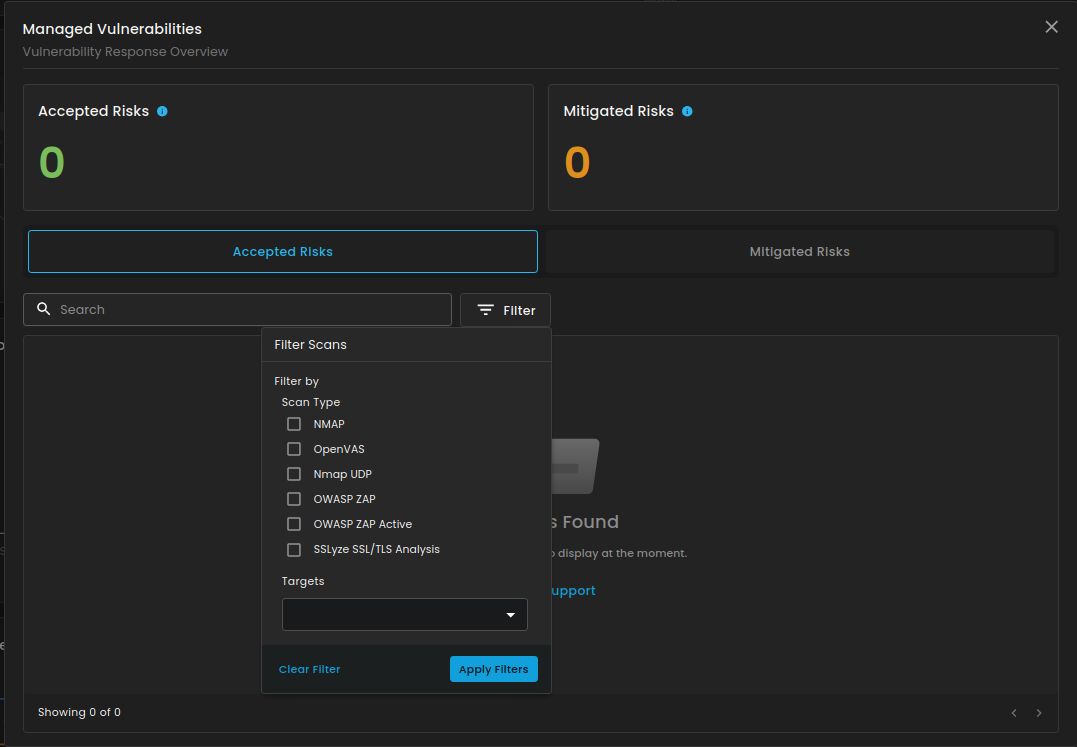Switch to the Mitigated Risks tab

click(x=800, y=252)
